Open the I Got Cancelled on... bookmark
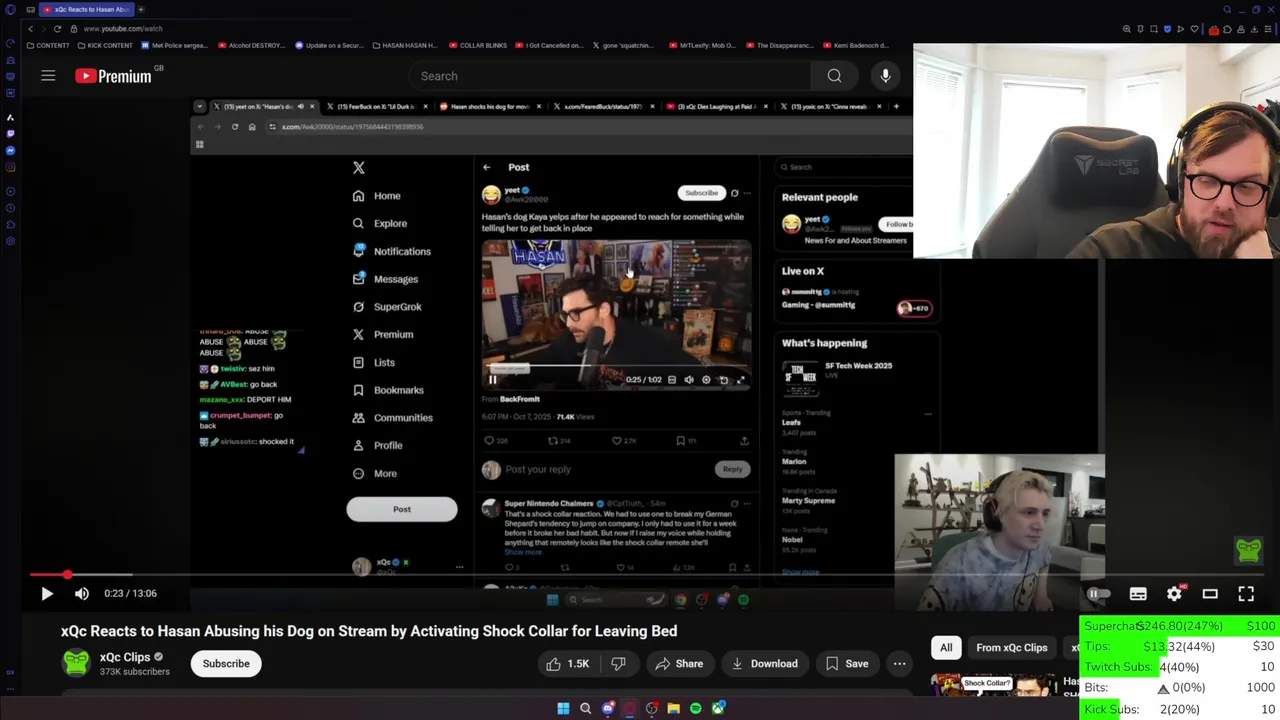The width and height of the screenshot is (1280, 720). pyautogui.click(x=550, y=45)
